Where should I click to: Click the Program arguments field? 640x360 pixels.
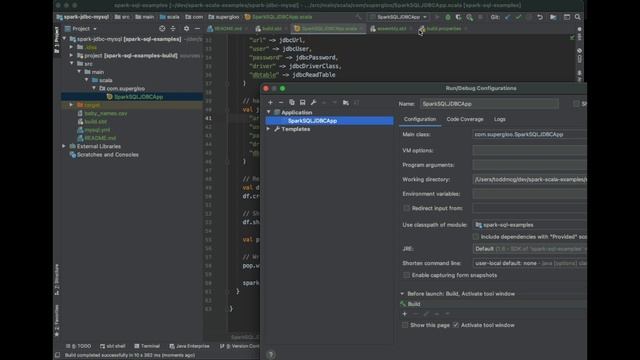[530, 165]
